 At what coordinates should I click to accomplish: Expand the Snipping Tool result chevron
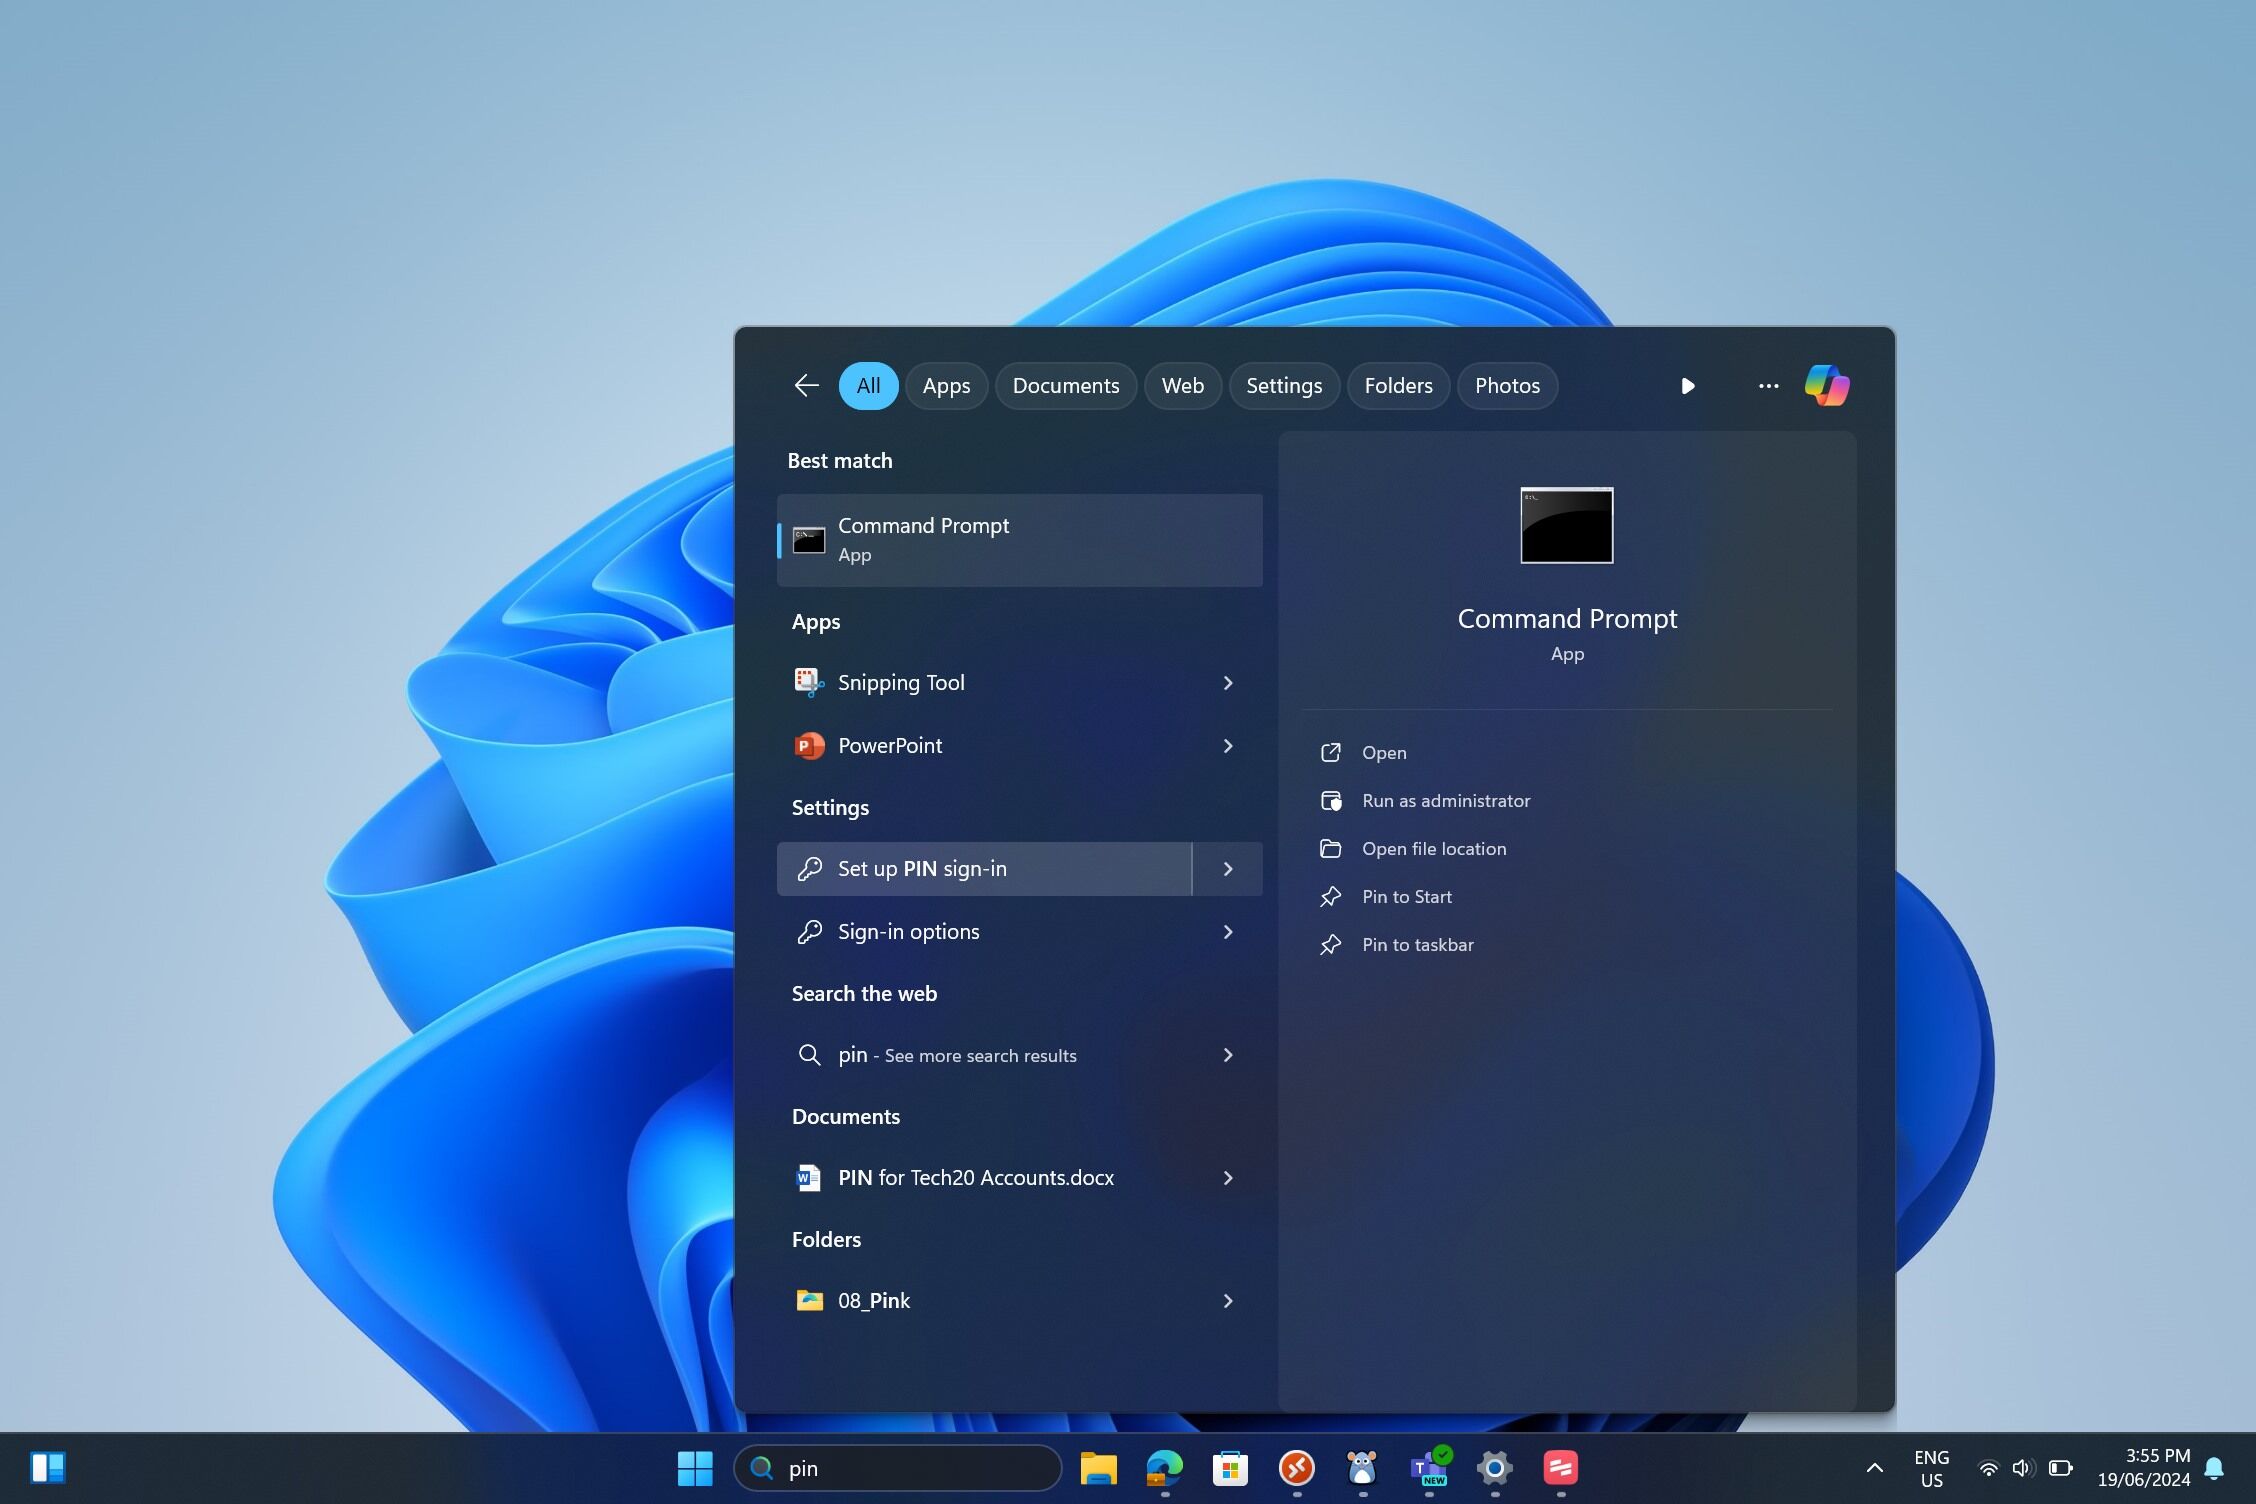click(x=1228, y=683)
